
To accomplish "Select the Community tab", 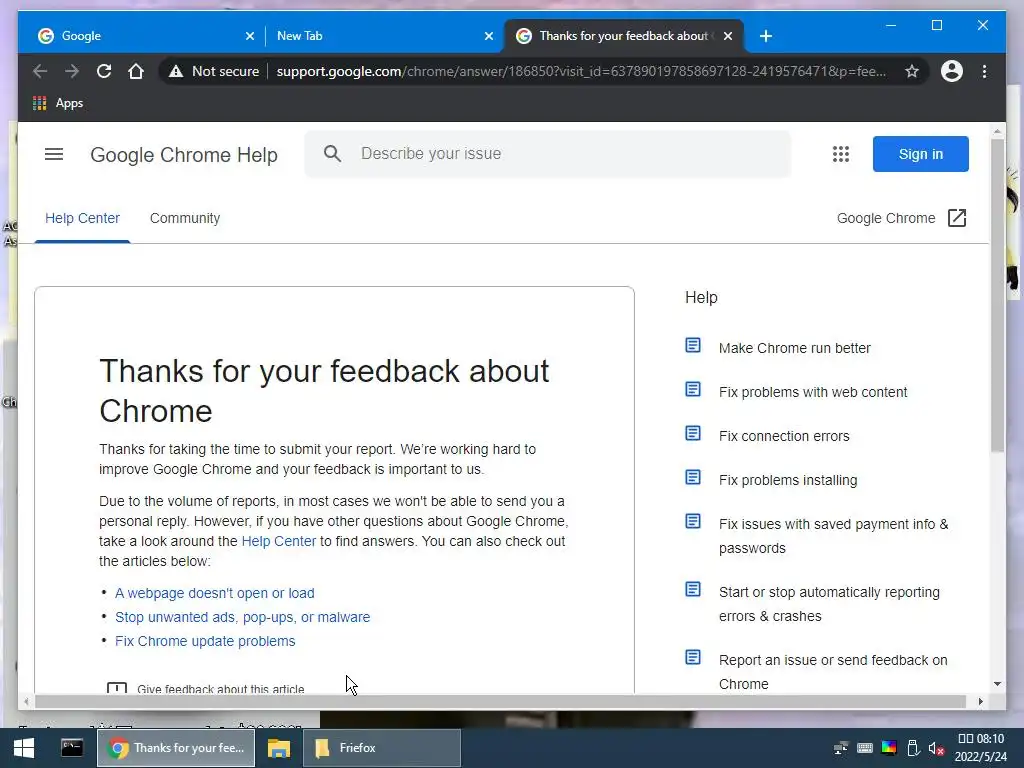I will pos(185,218).
